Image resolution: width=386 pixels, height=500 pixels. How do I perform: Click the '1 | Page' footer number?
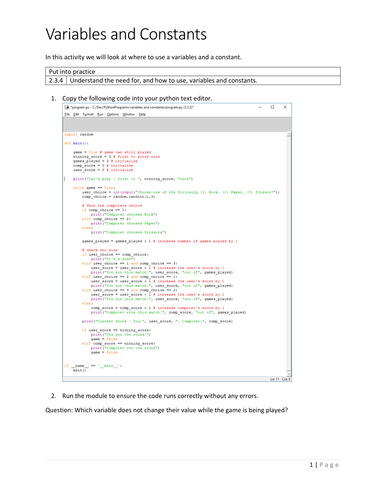tap(324, 465)
